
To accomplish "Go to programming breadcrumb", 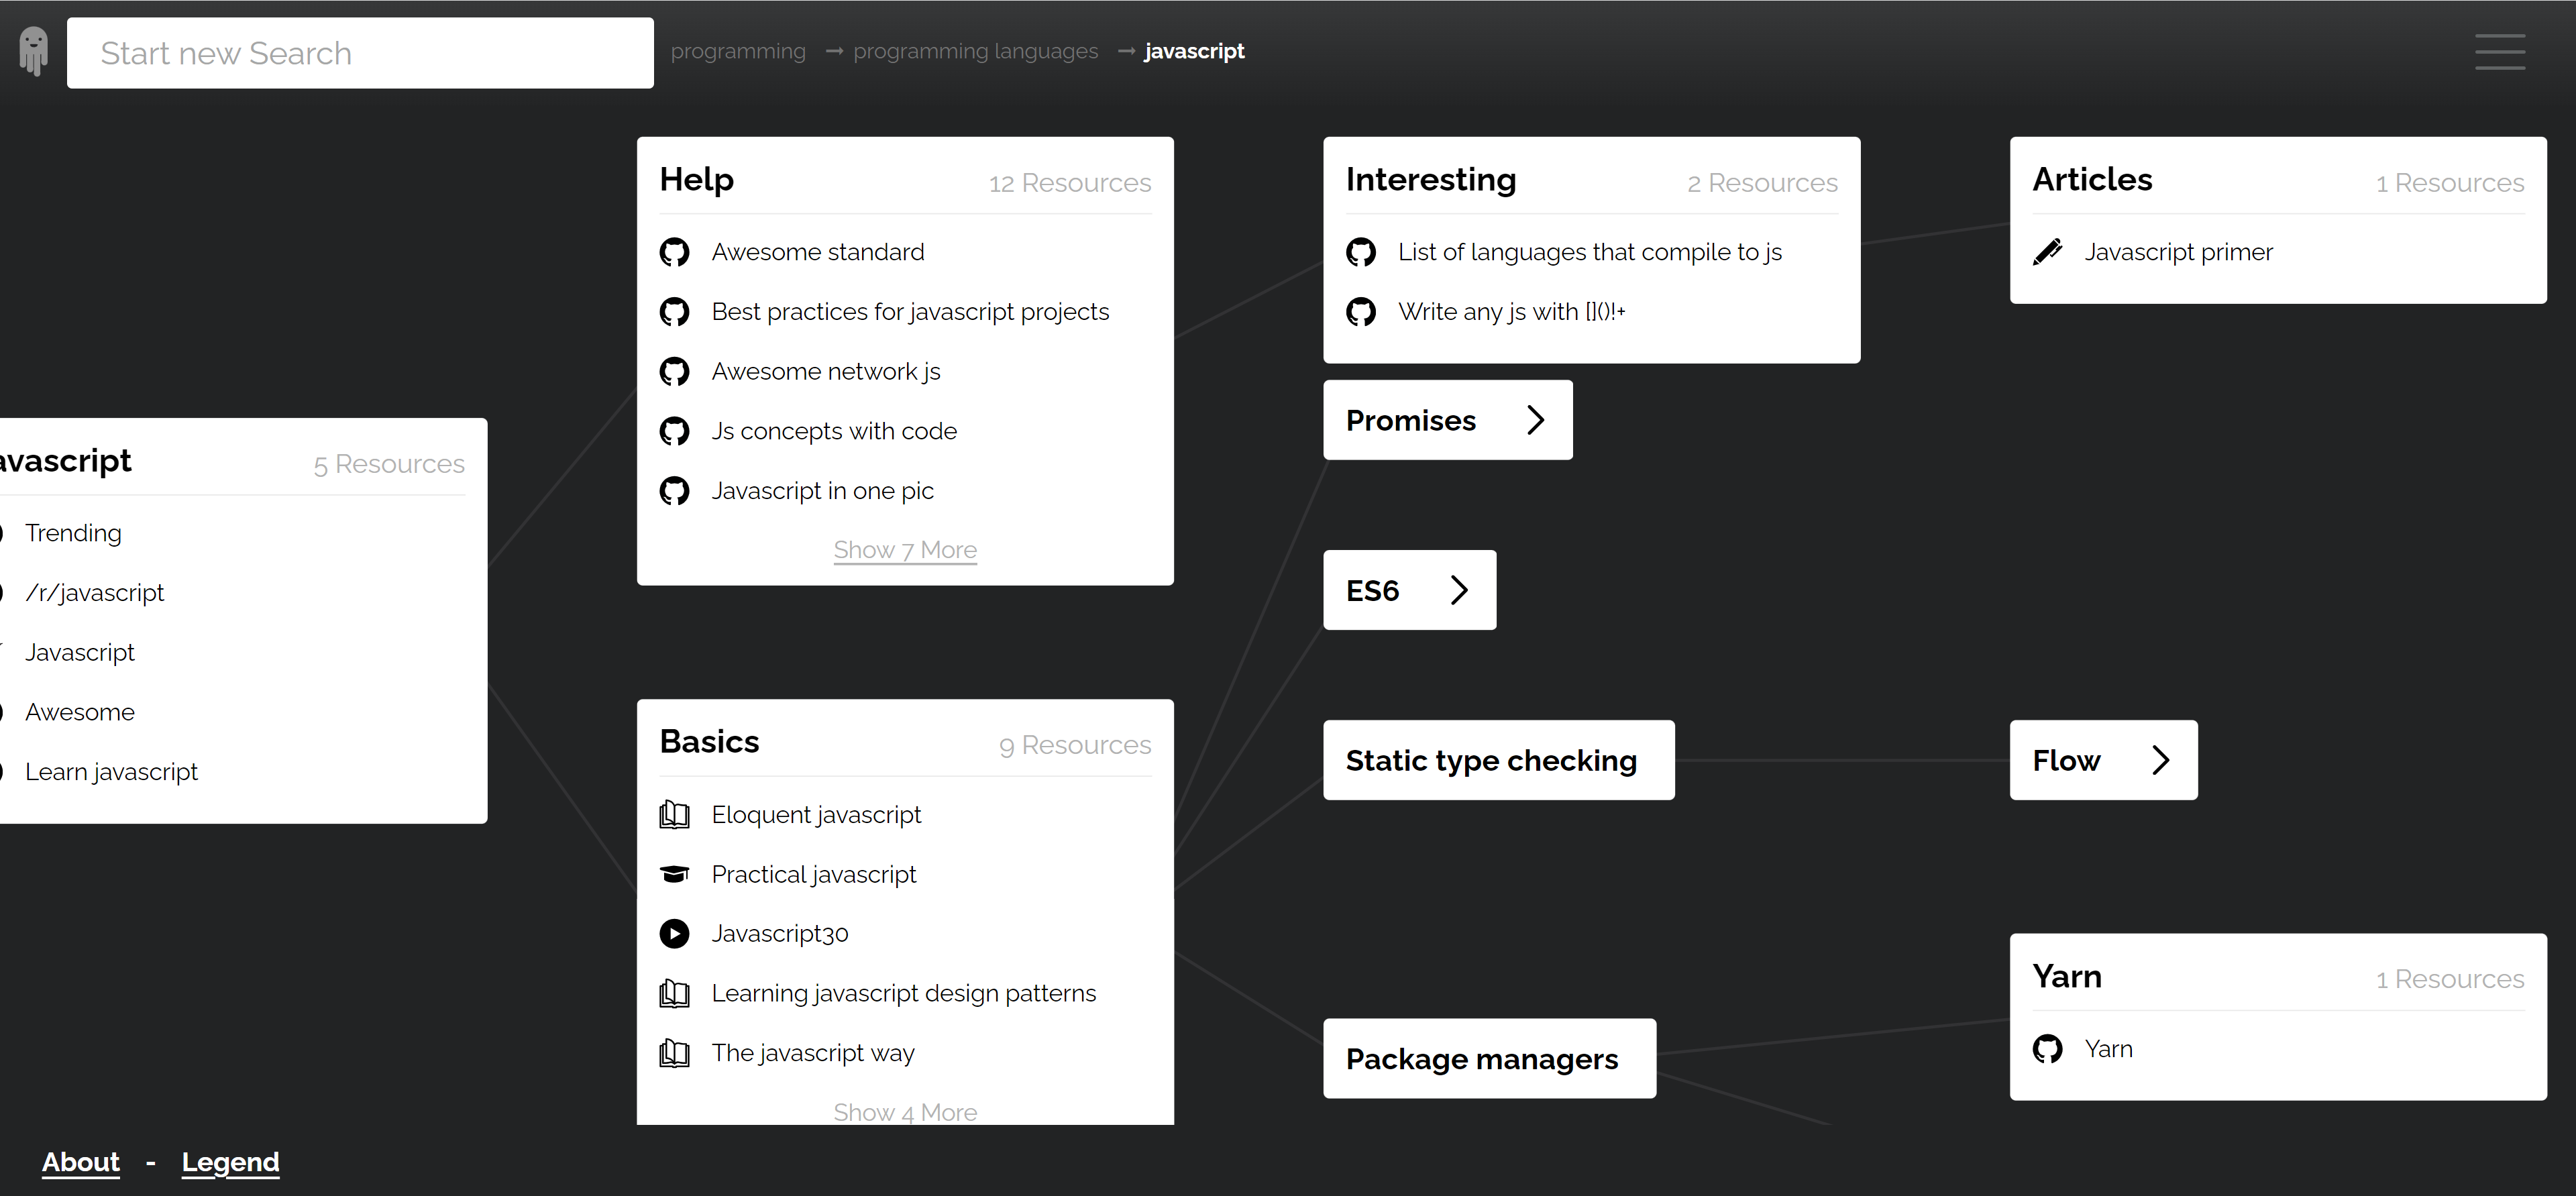I will [738, 51].
